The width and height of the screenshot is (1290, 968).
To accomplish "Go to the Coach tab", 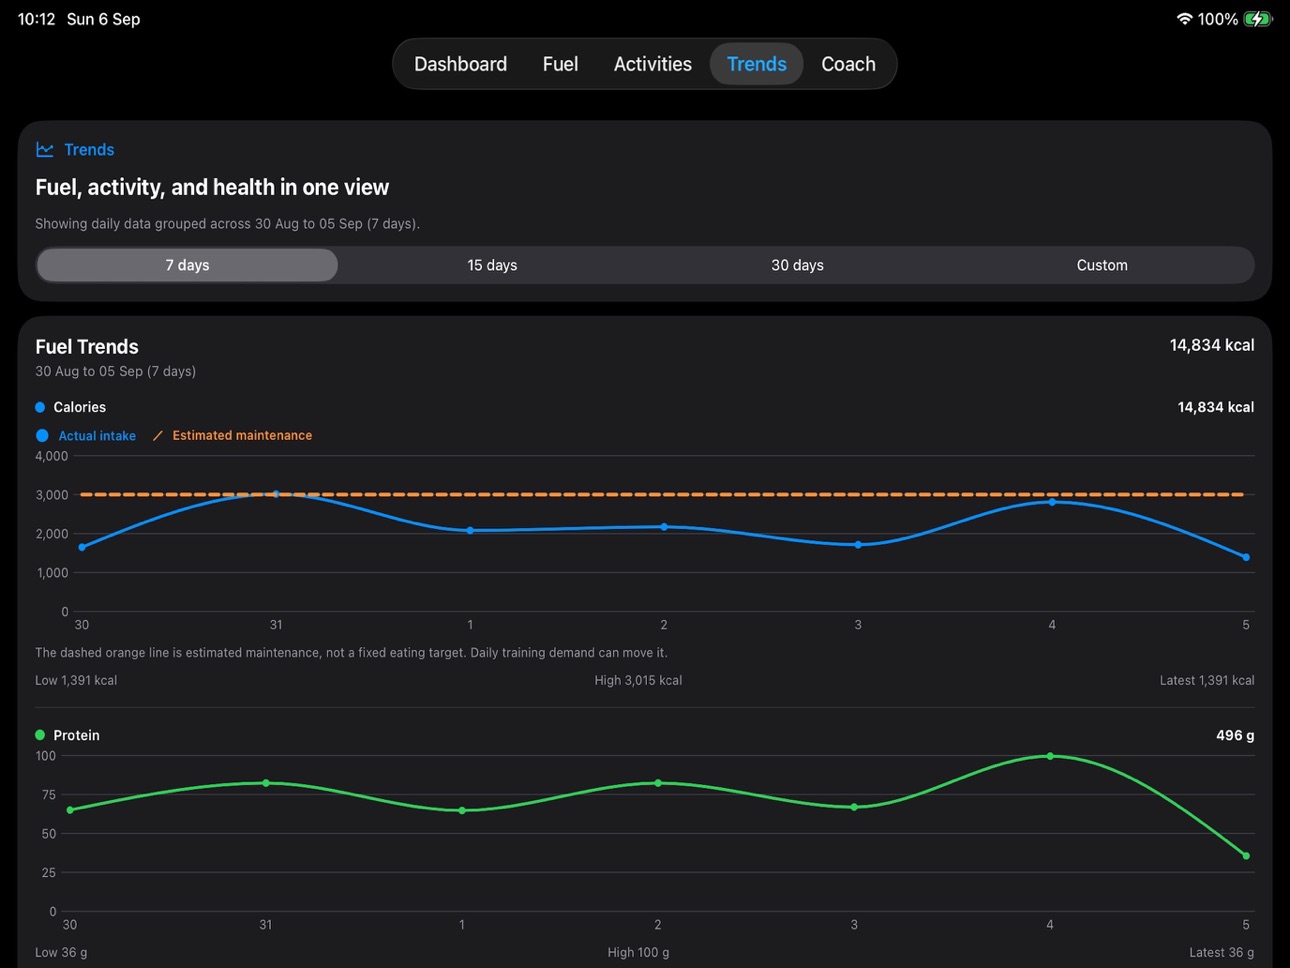I will (848, 64).
